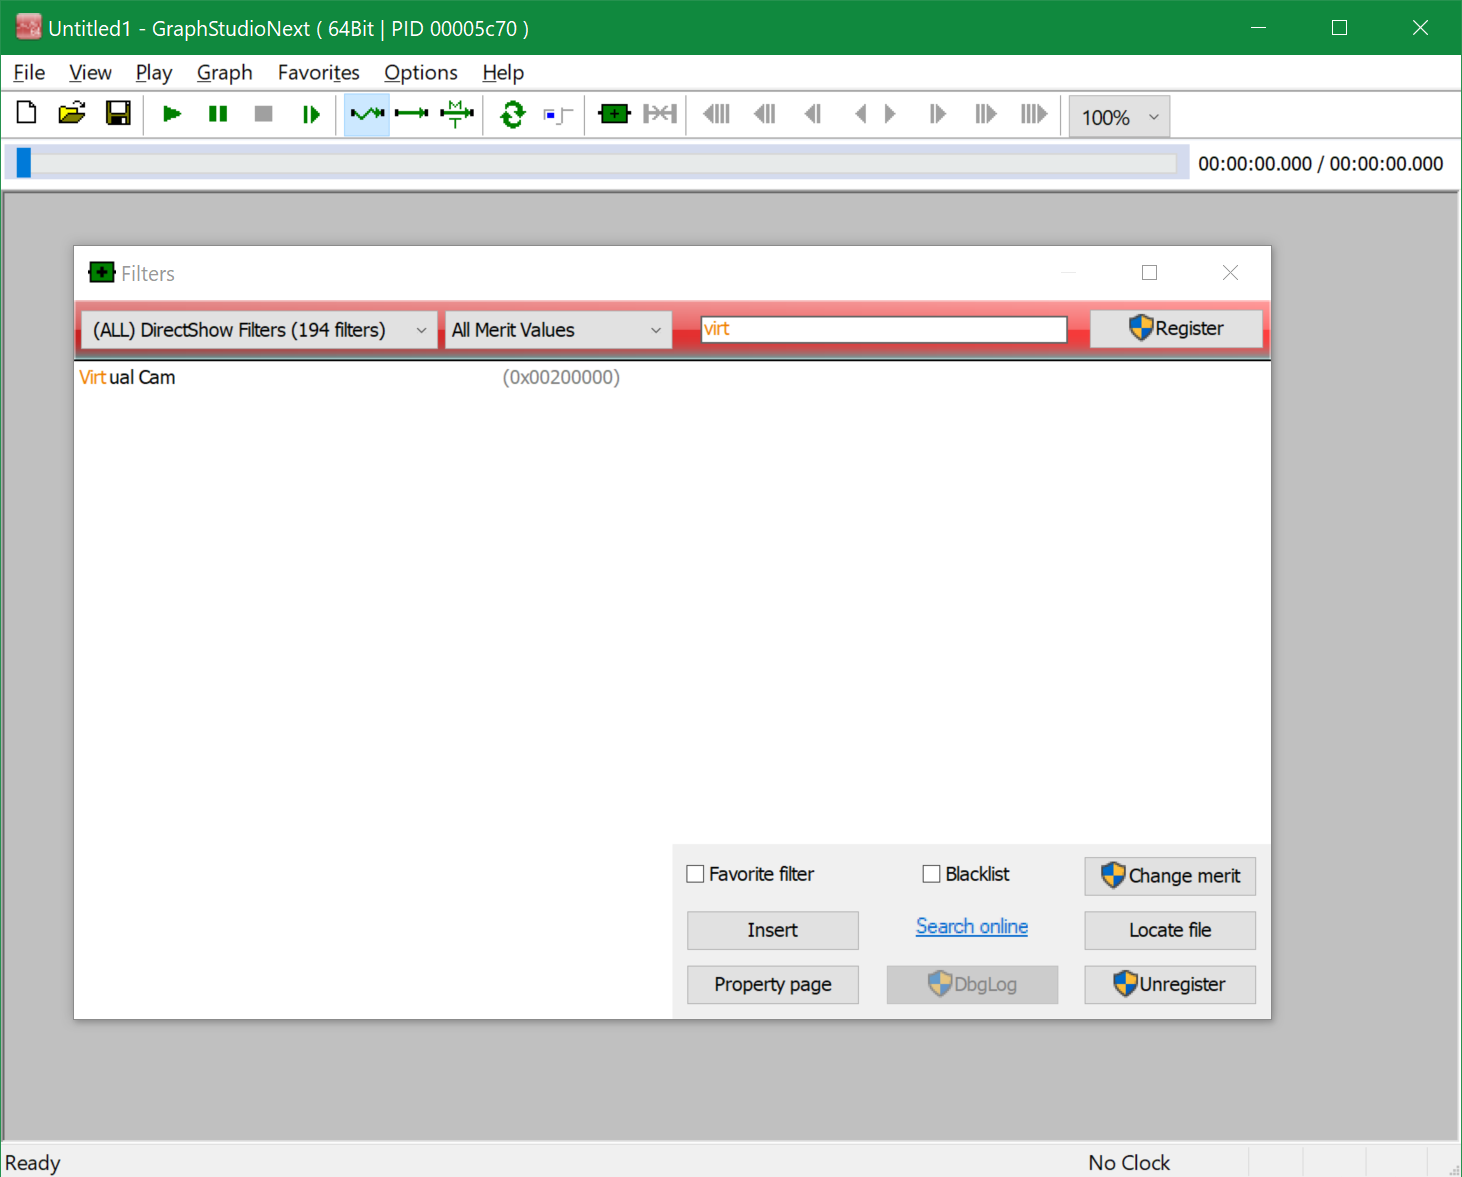1462x1177 pixels.
Task: Click the merit value (0x00200000) text
Action: 561,378
